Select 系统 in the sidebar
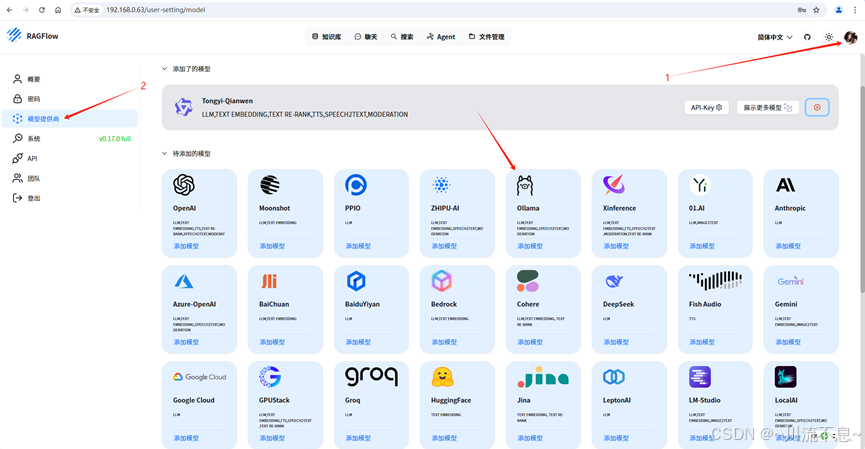Screen dimensions: 865x449 tap(70, 138)
